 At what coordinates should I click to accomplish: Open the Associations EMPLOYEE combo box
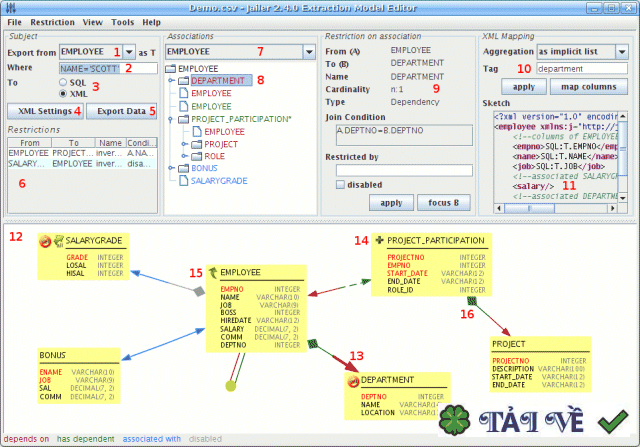click(309, 52)
